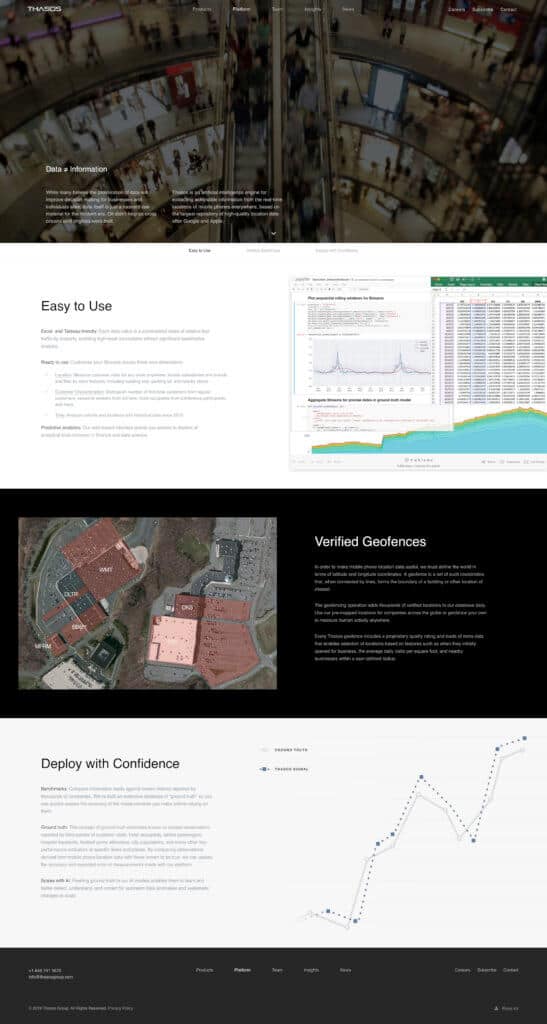Select Platform in the top navigation
Screen dimensions: 547x1024
(242, 10)
